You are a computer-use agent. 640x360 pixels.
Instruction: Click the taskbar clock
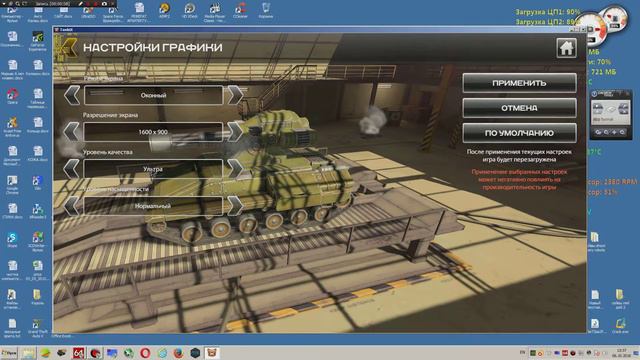tap(621, 353)
